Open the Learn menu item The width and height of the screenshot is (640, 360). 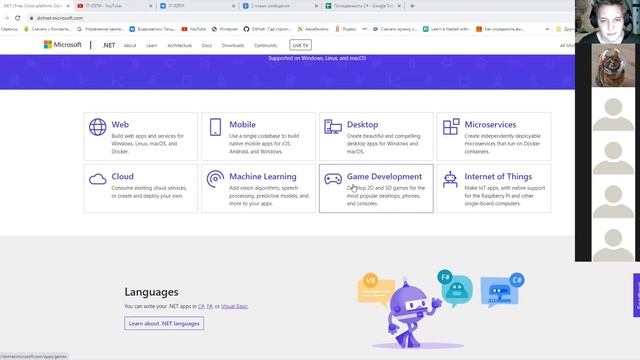[x=151, y=45]
